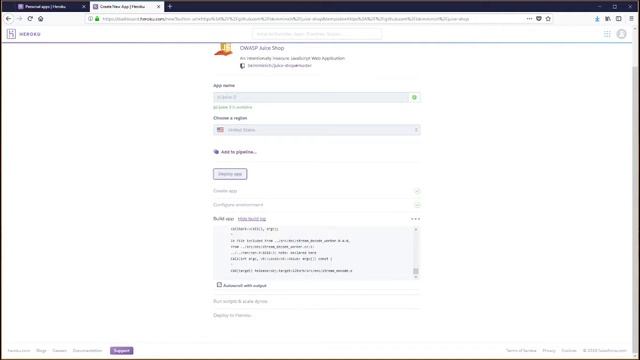Open the Heroku apps grid menu
The height and width of the screenshot is (360, 640).
607,34
